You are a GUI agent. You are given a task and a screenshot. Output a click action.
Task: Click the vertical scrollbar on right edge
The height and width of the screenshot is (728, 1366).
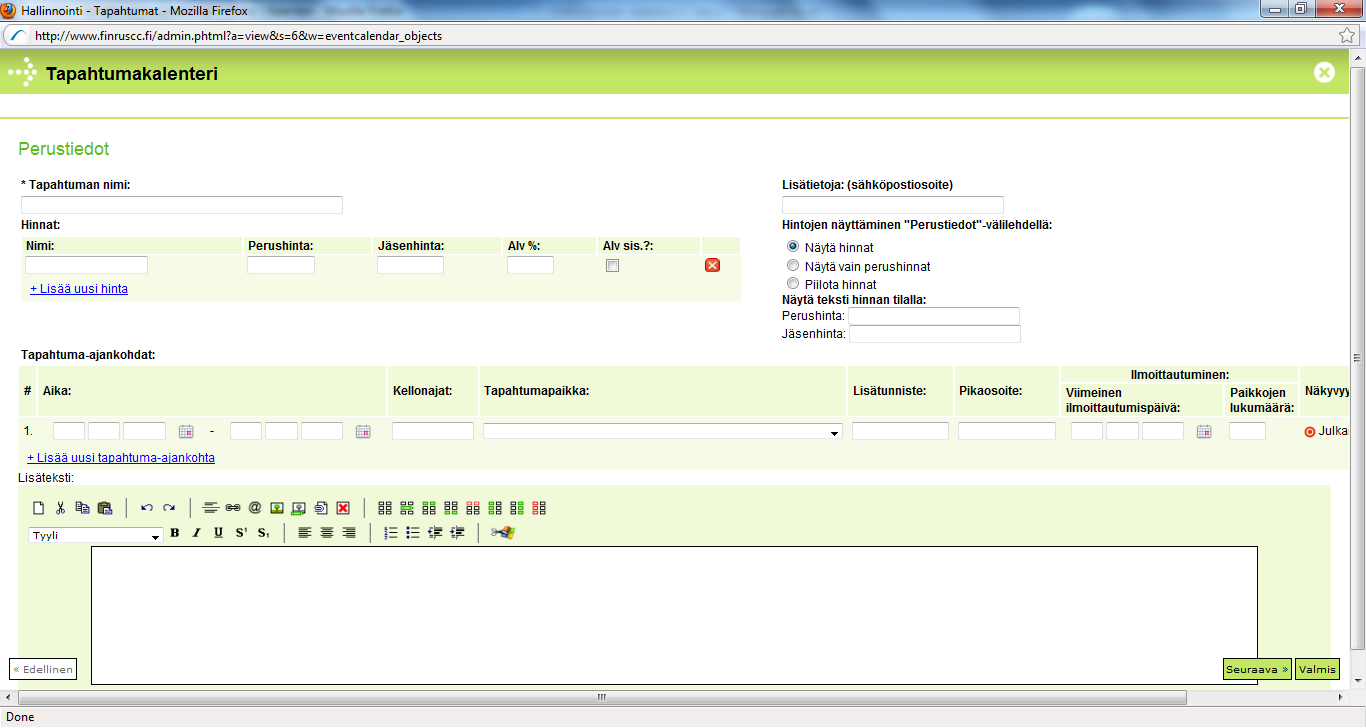pyautogui.click(x=1358, y=360)
